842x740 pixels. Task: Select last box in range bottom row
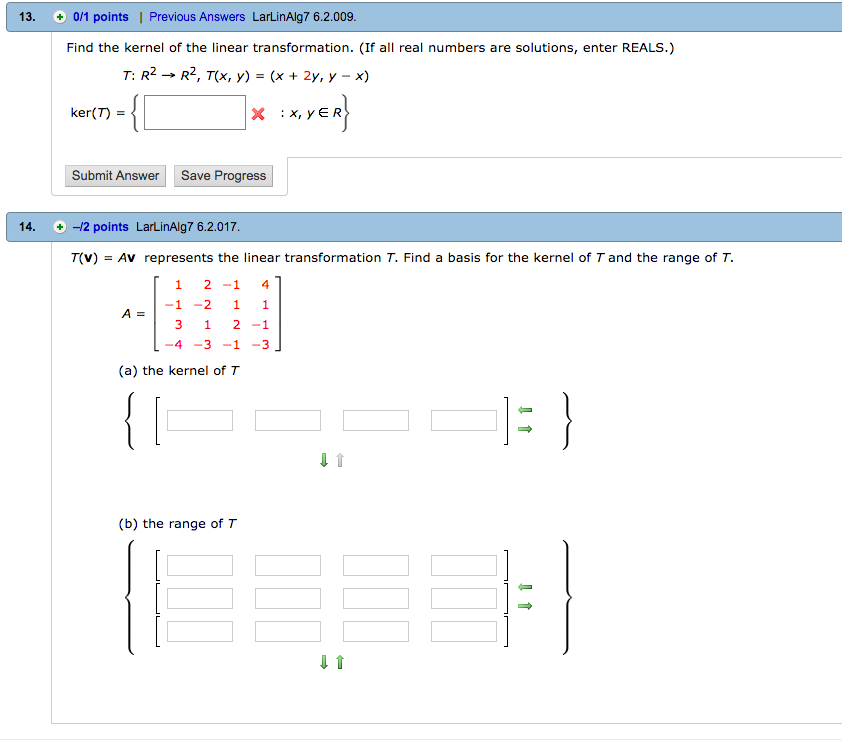pyautogui.click(x=464, y=632)
